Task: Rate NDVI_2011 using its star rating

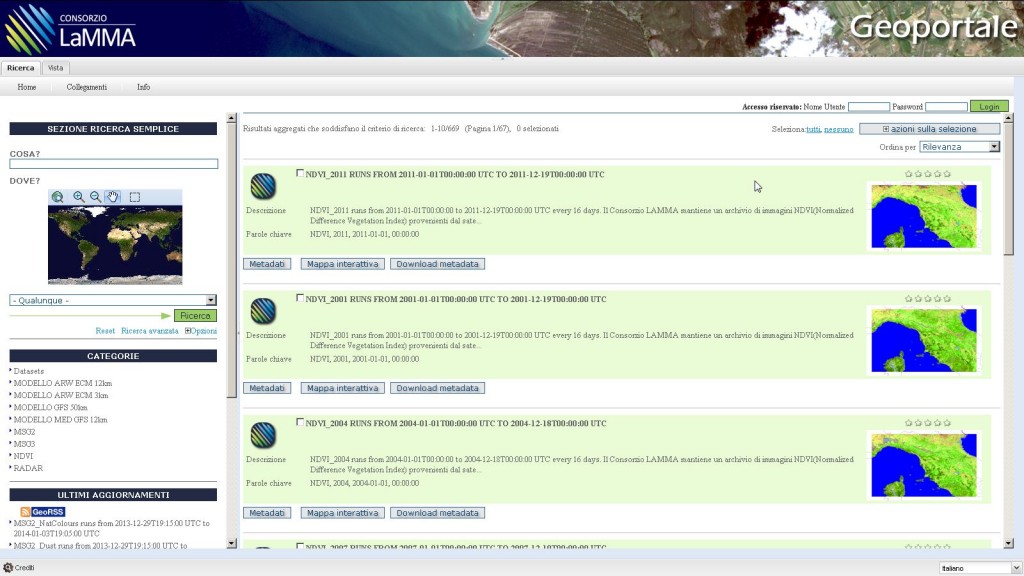Action: point(925,171)
